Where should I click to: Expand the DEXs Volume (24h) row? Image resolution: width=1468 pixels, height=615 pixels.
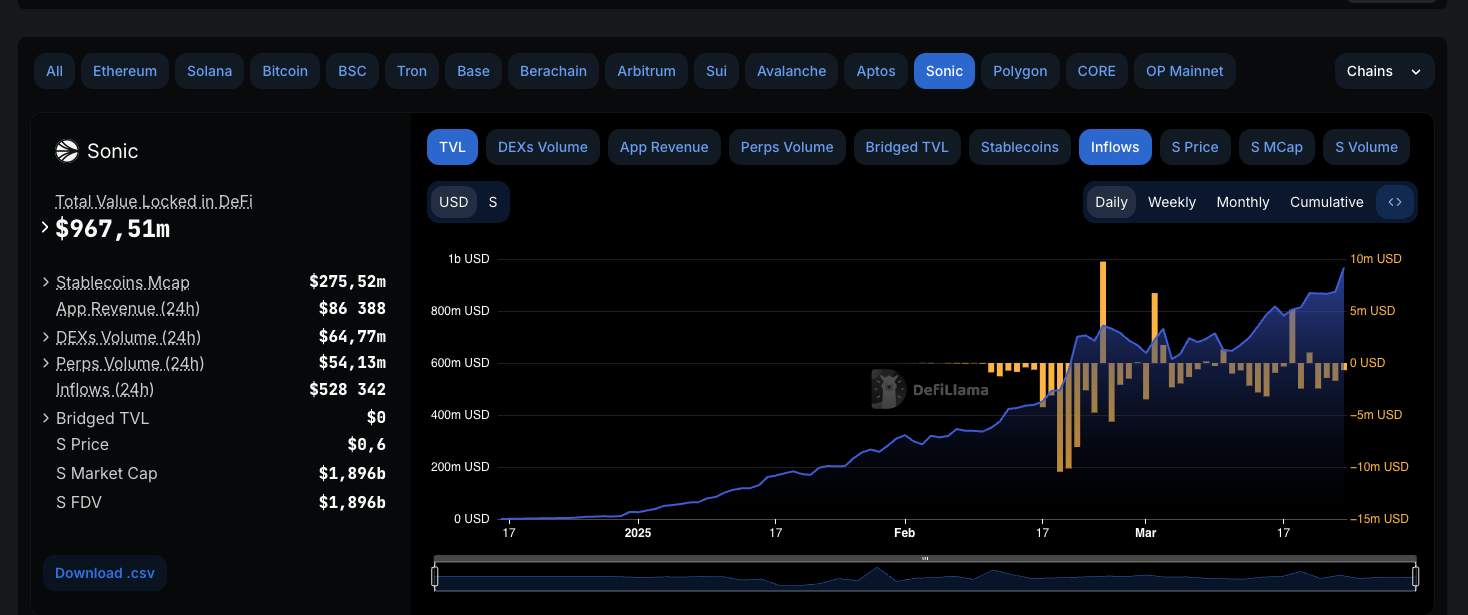[46, 337]
